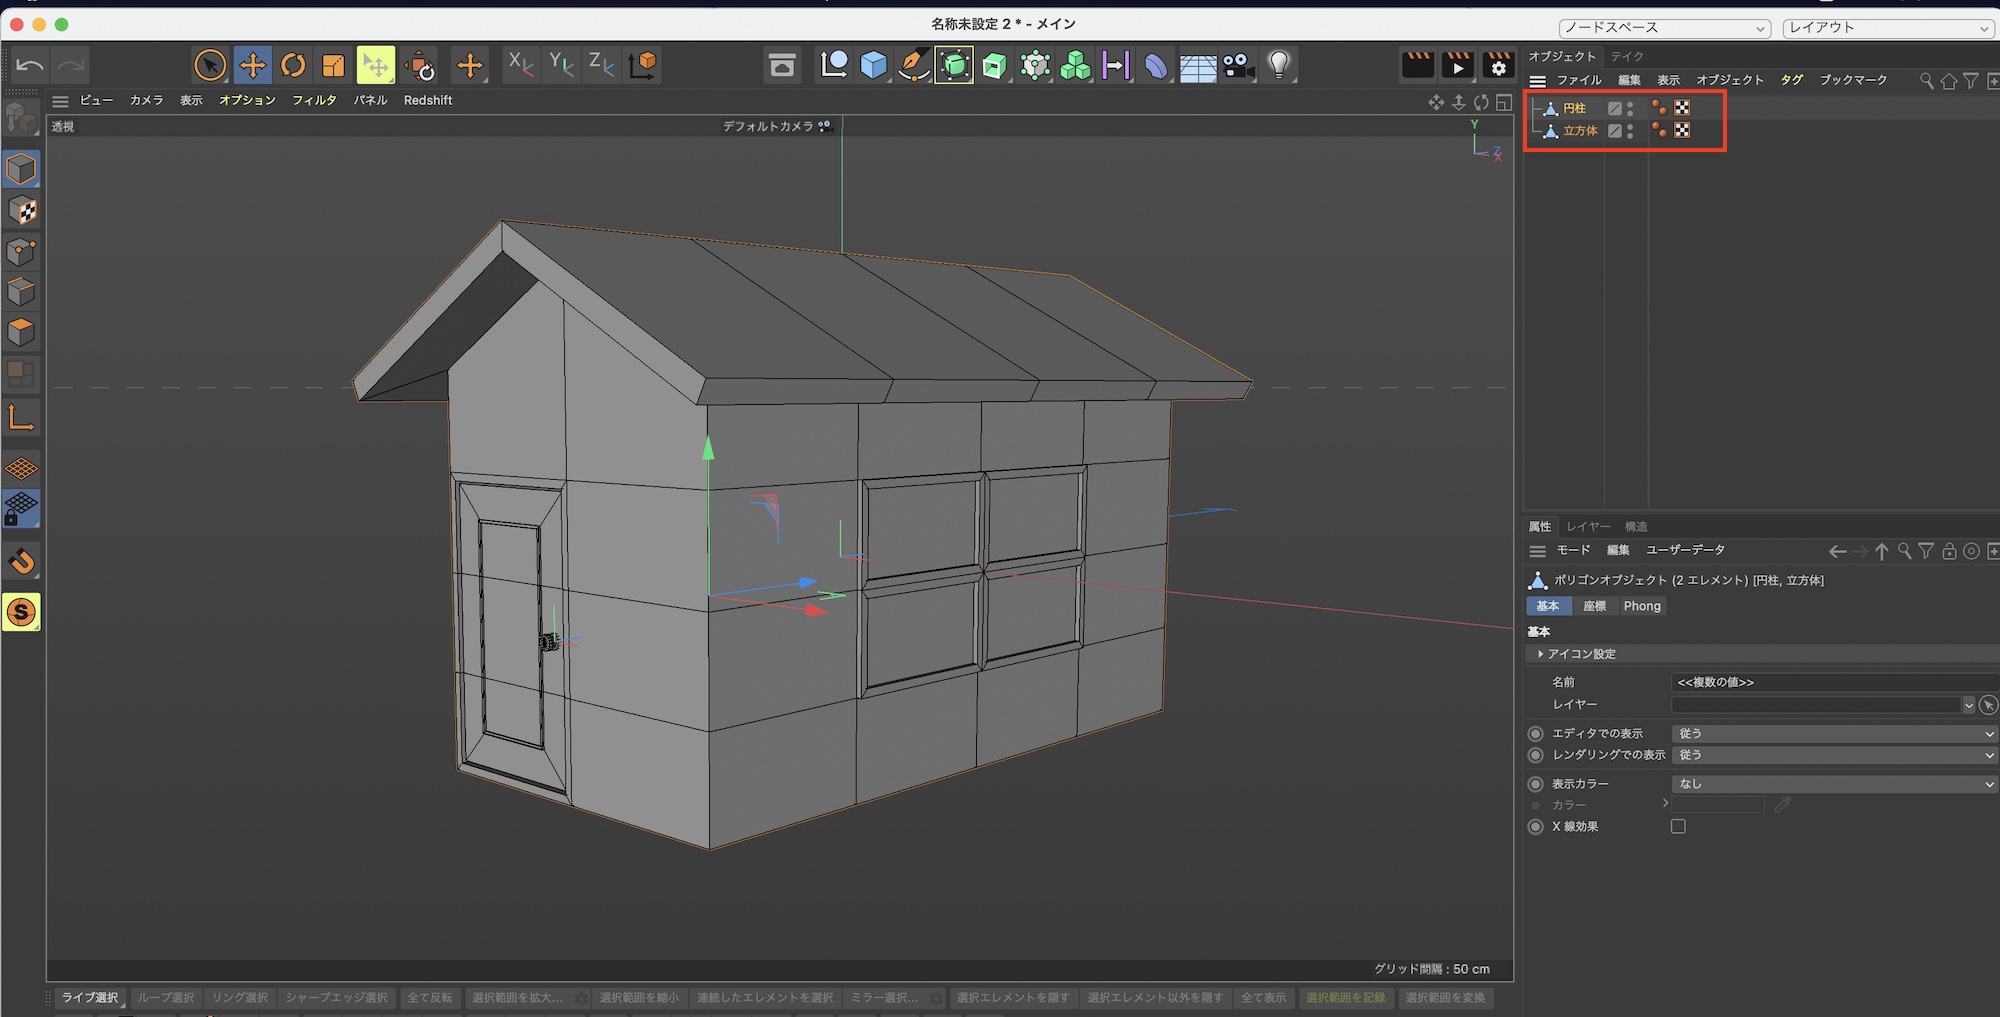Click the Camera object icon
The width and height of the screenshot is (2000, 1017).
click(x=1238, y=66)
